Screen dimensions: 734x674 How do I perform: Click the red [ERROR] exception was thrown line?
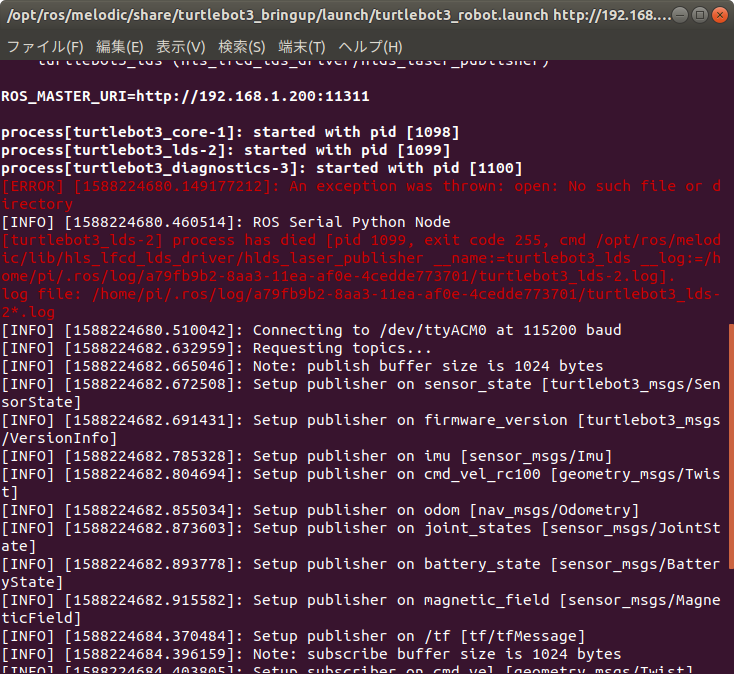tap(361, 195)
